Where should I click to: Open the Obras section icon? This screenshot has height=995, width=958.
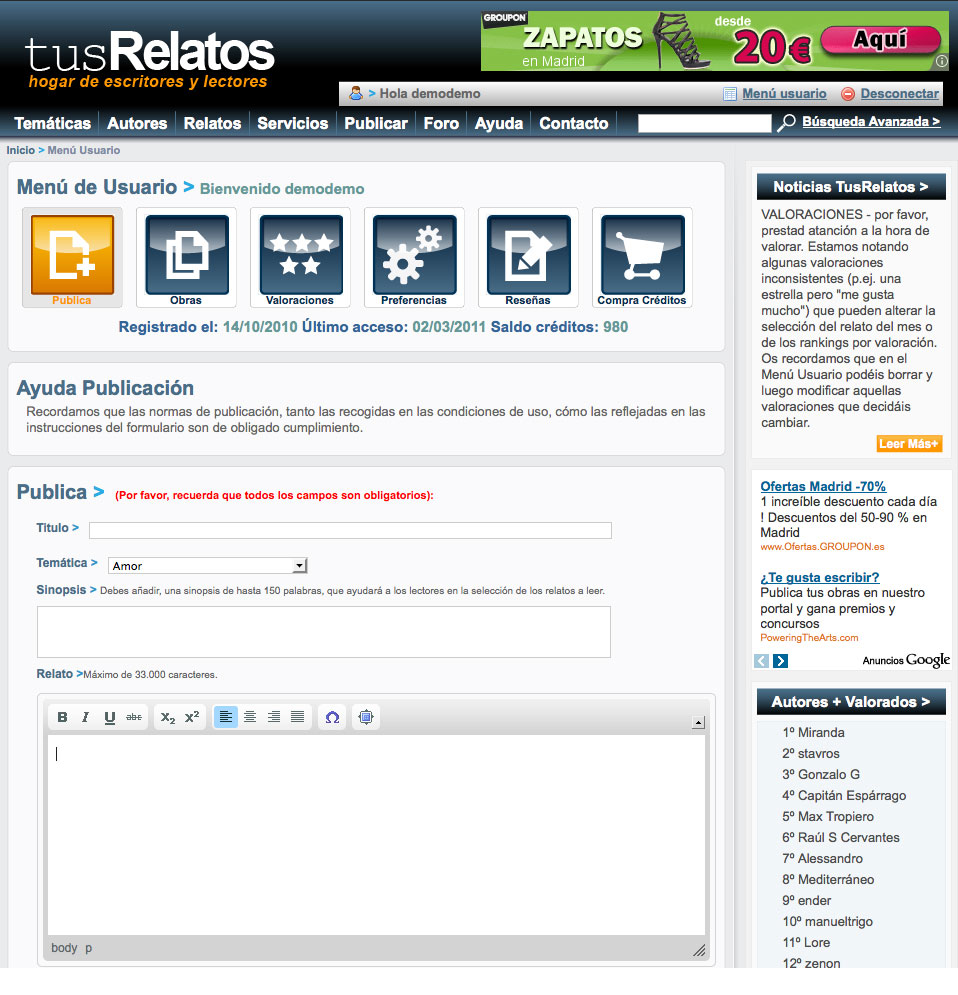[x=186, y=255]
